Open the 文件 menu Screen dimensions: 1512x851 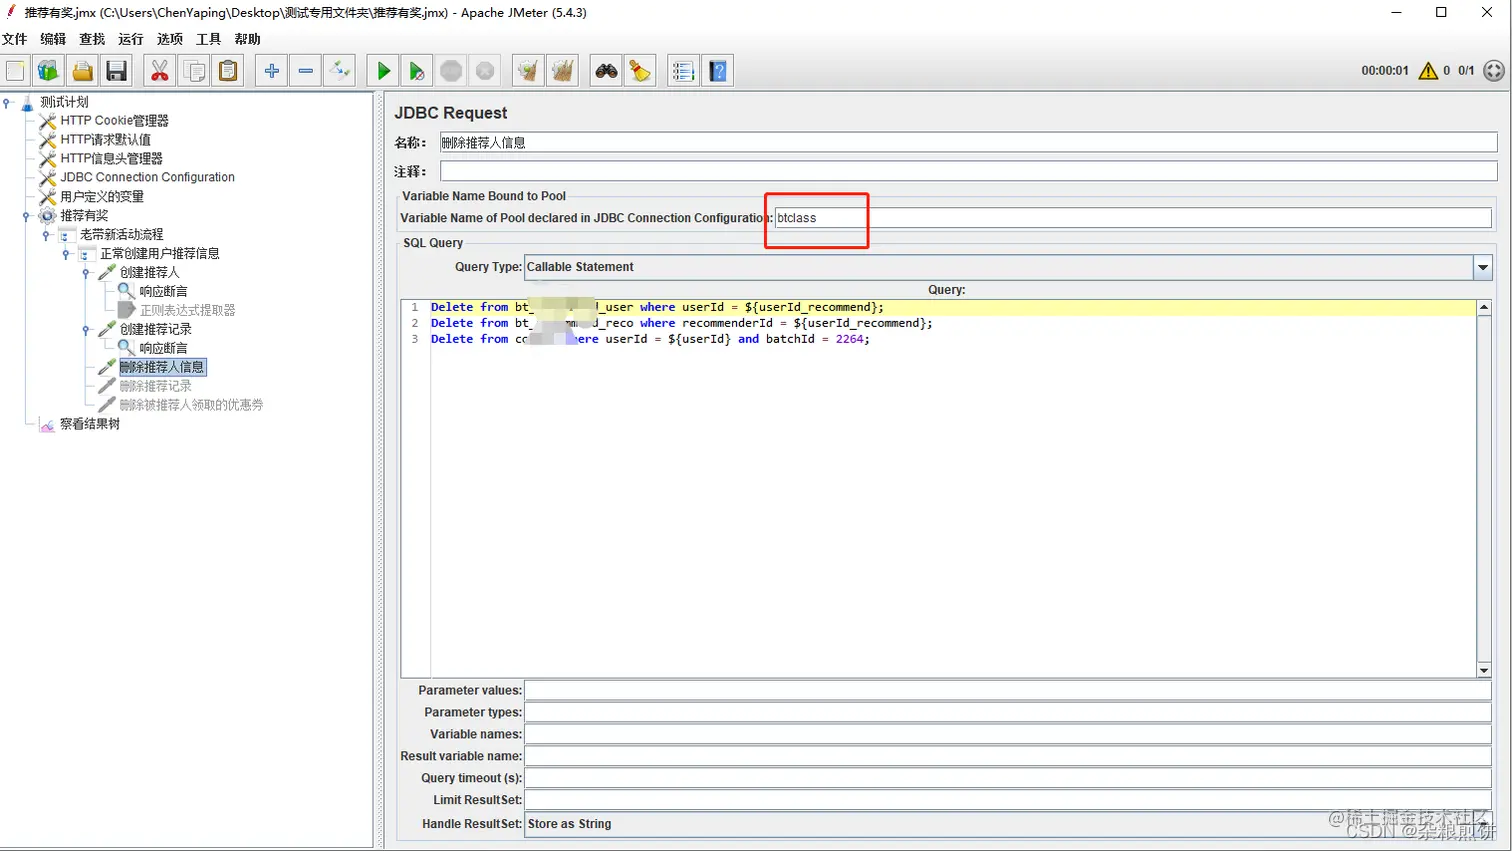click(x=15, y=39)
